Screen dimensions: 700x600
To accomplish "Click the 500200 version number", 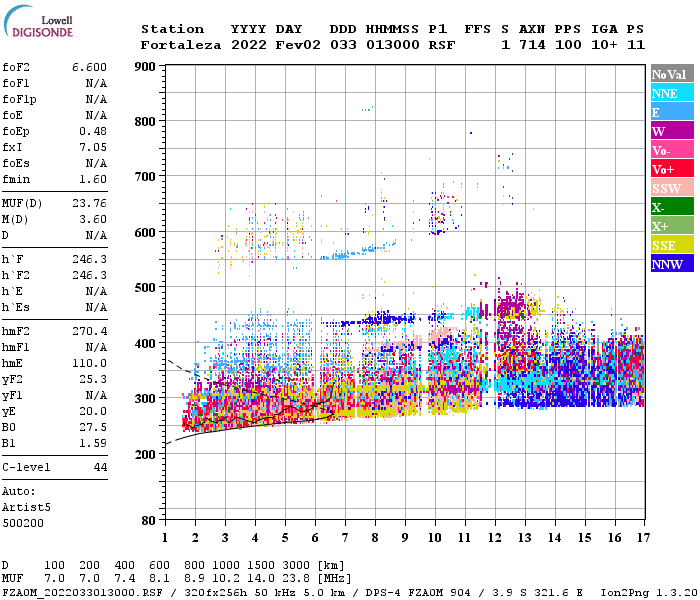I will (23, 523).
